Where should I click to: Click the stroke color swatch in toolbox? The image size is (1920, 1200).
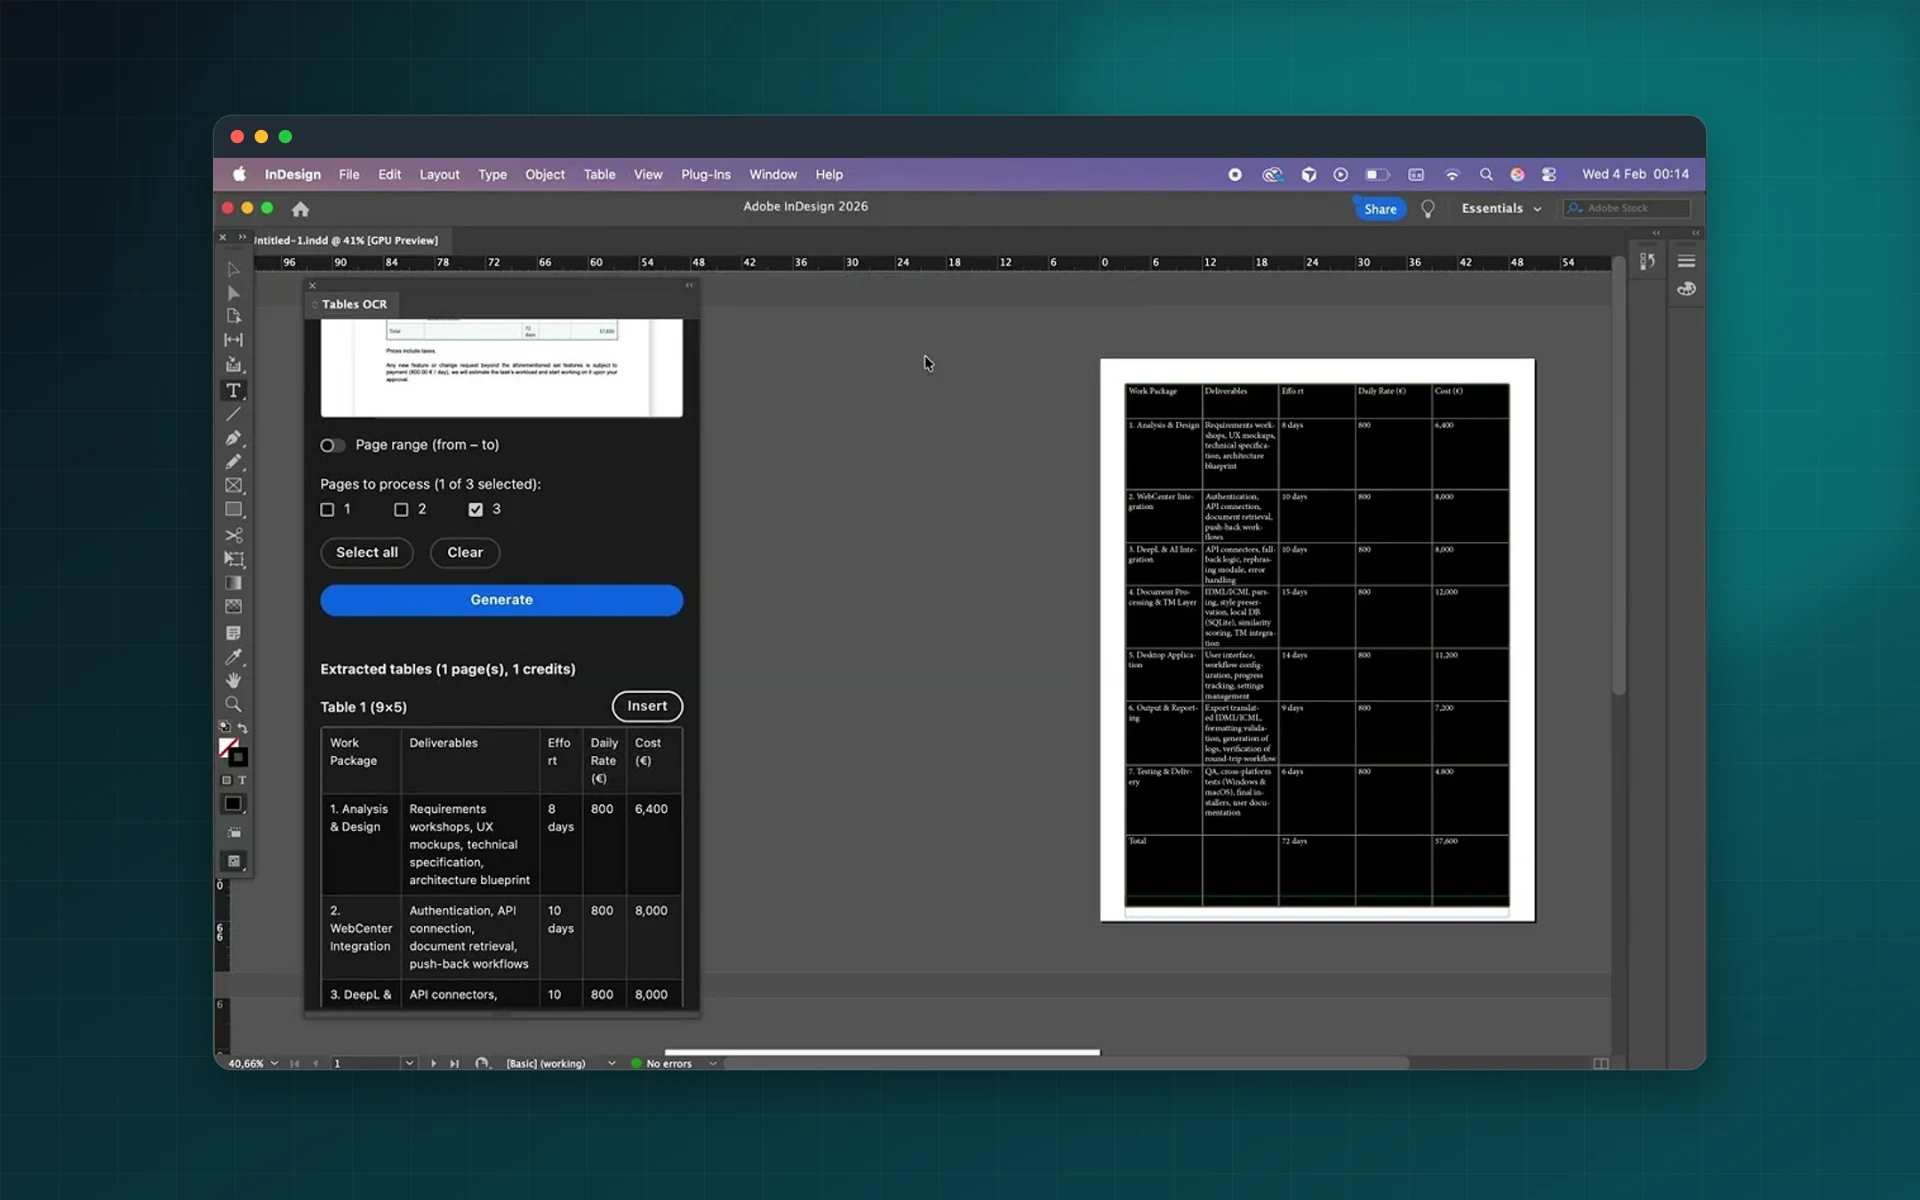(x=239, y=758)
